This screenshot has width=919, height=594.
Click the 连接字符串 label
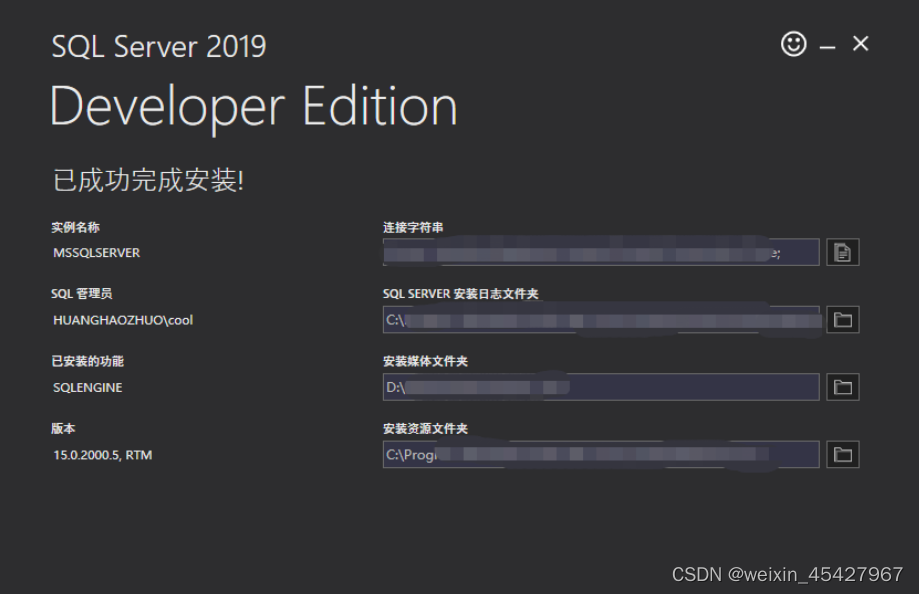click(x=413, y=228)
